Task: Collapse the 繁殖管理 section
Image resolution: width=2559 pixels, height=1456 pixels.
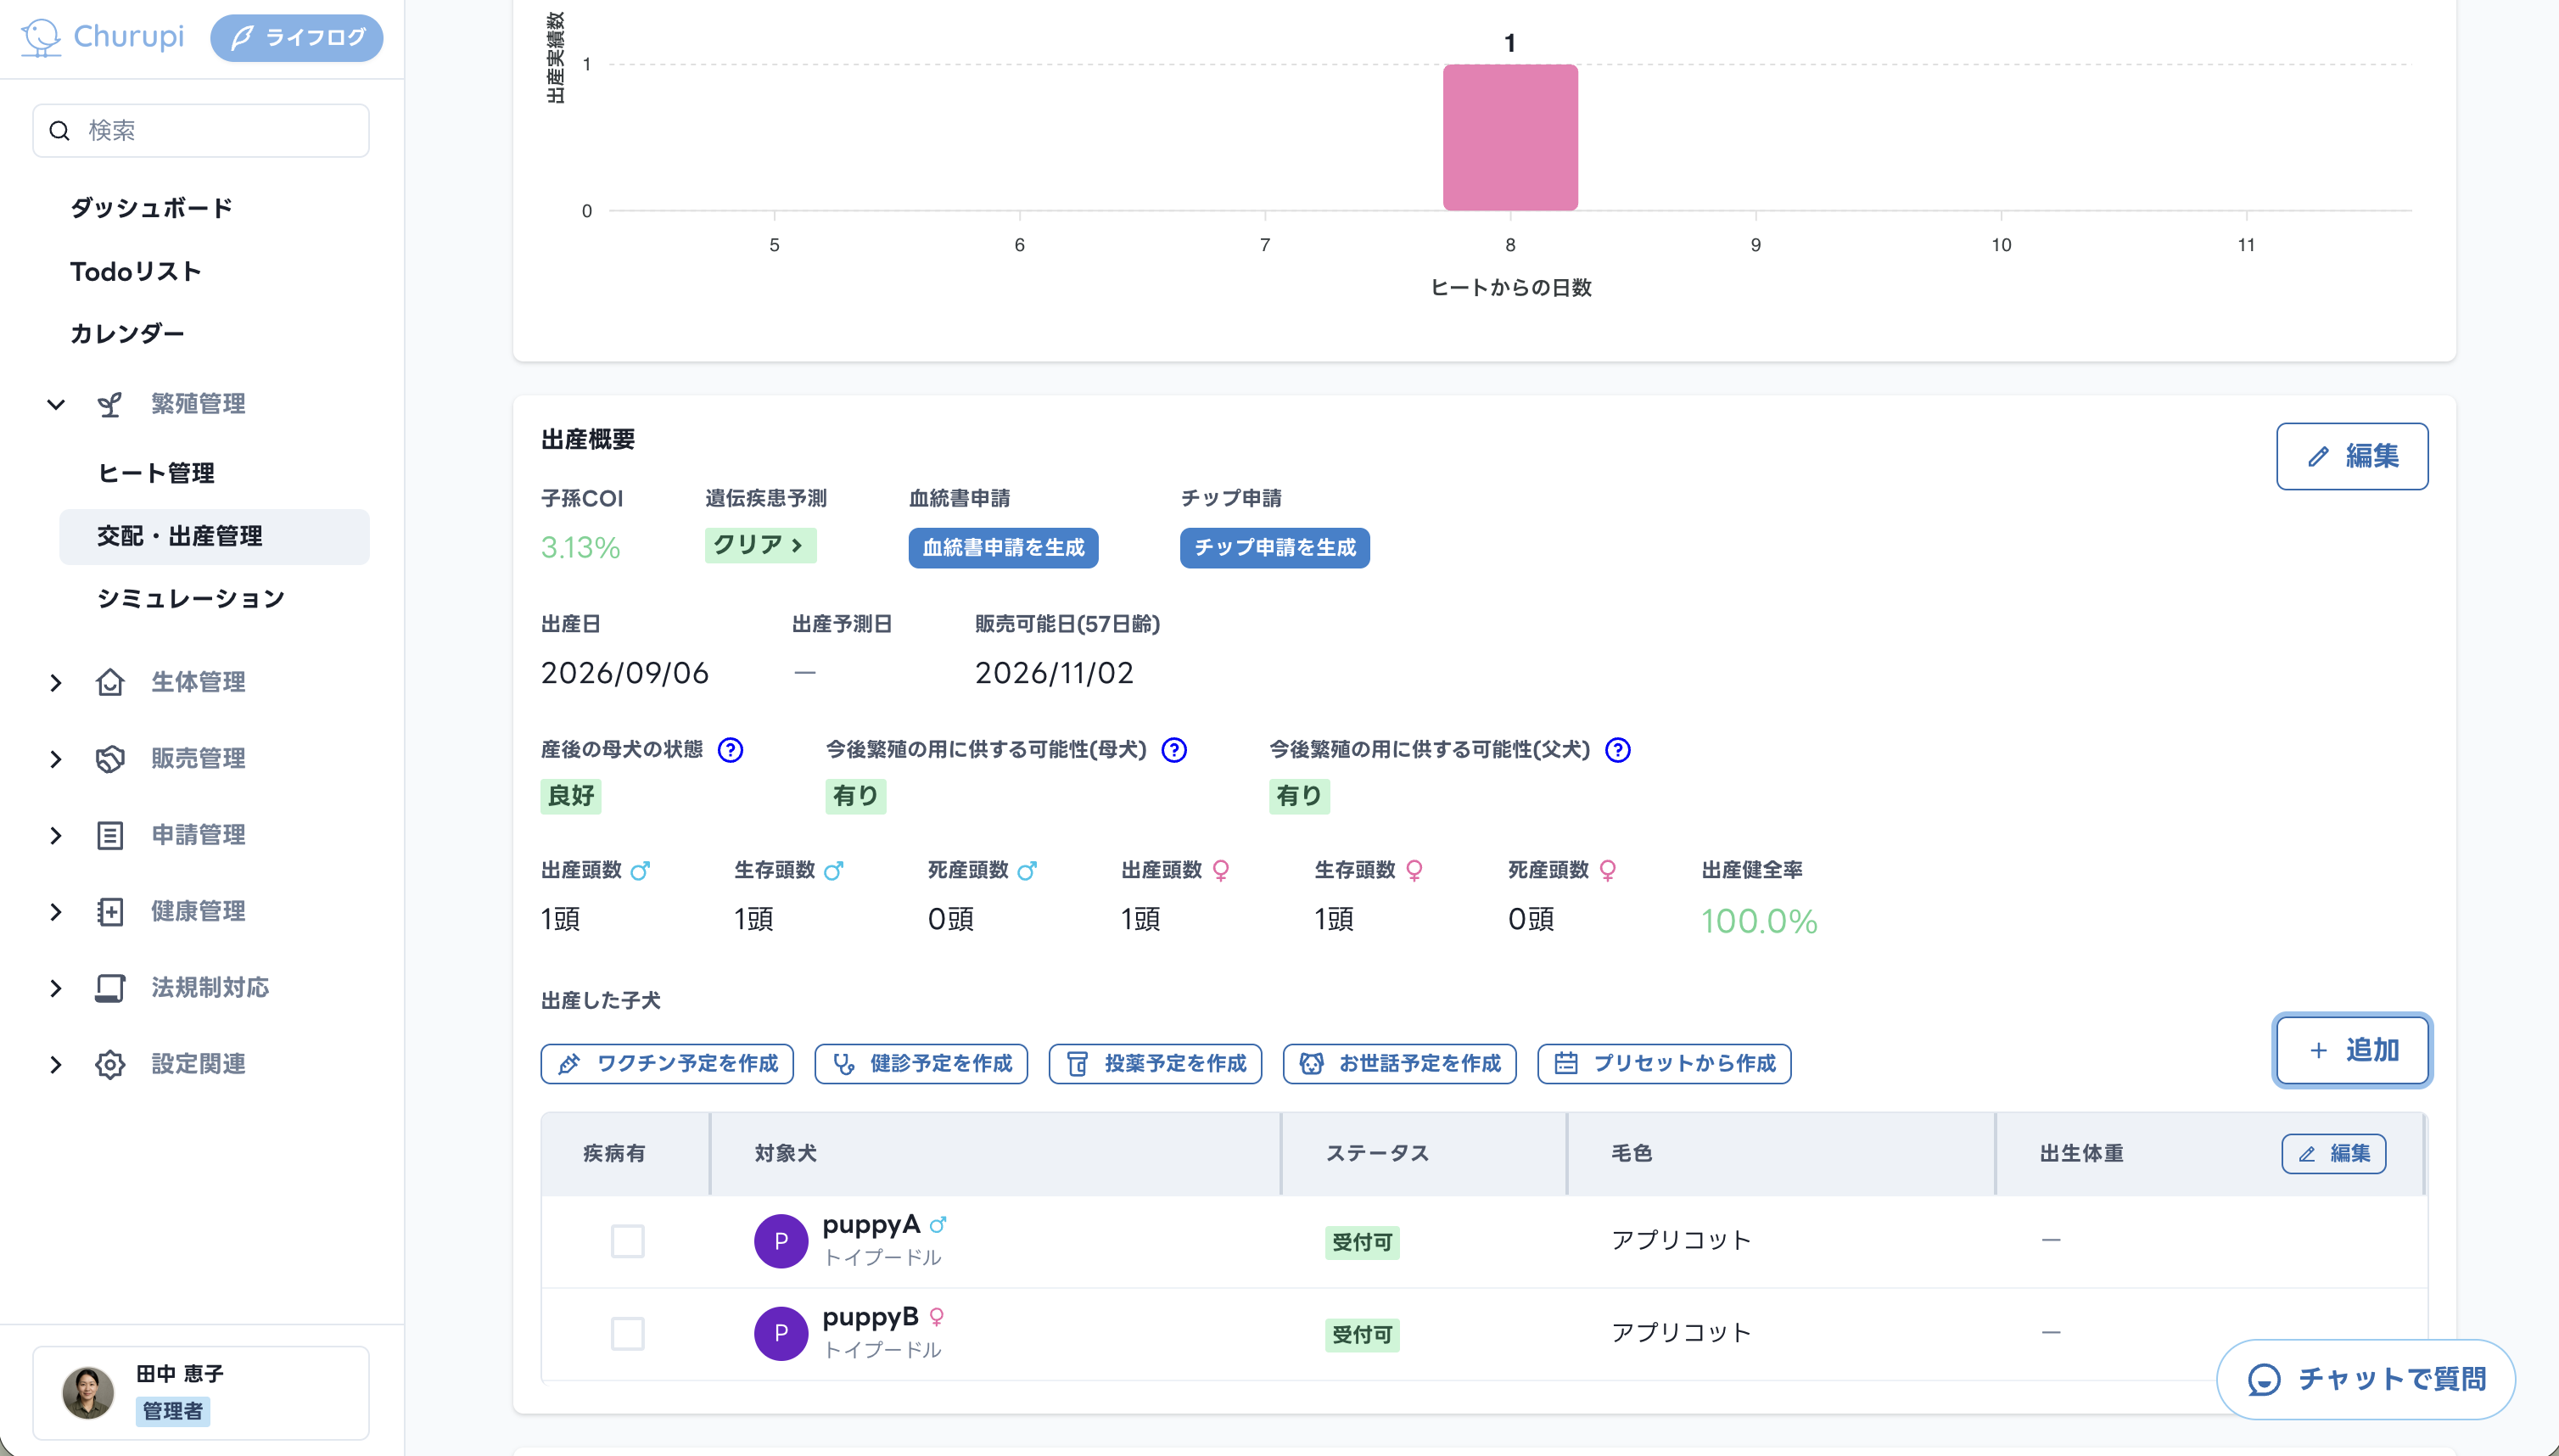Action: (x=56, y=404)
